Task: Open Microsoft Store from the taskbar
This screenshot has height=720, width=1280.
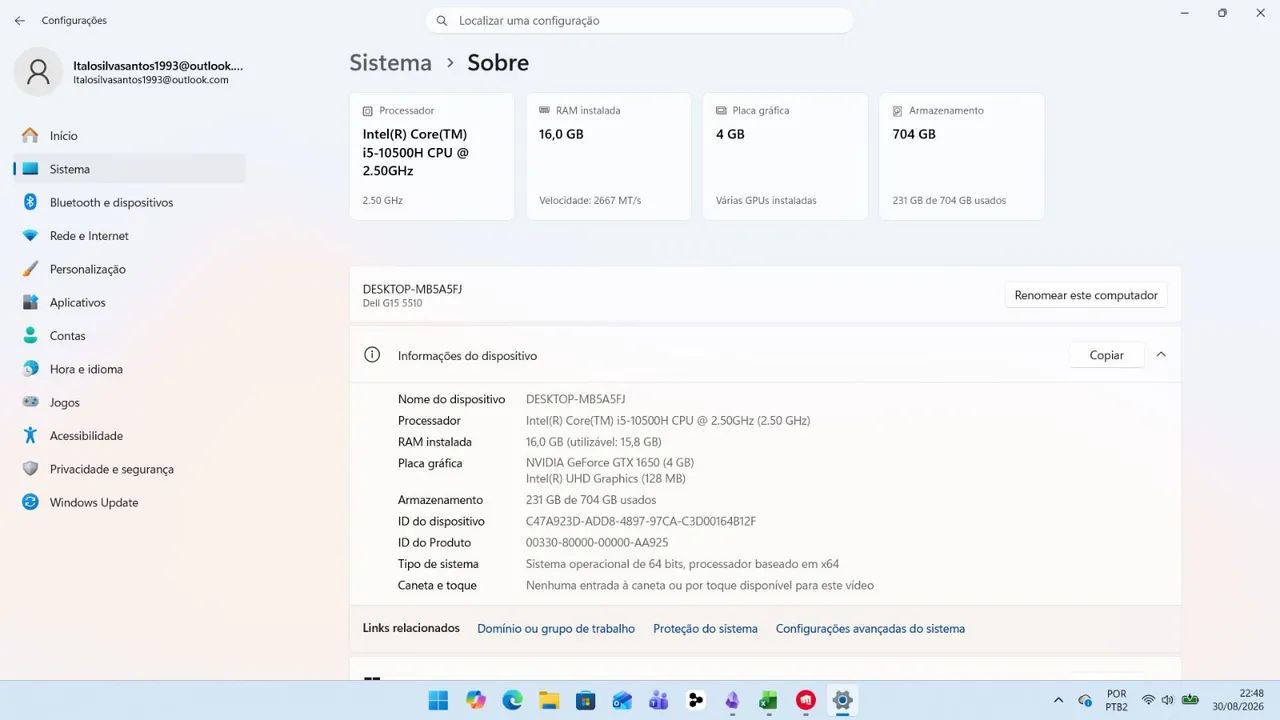Action: pos(585,700)
